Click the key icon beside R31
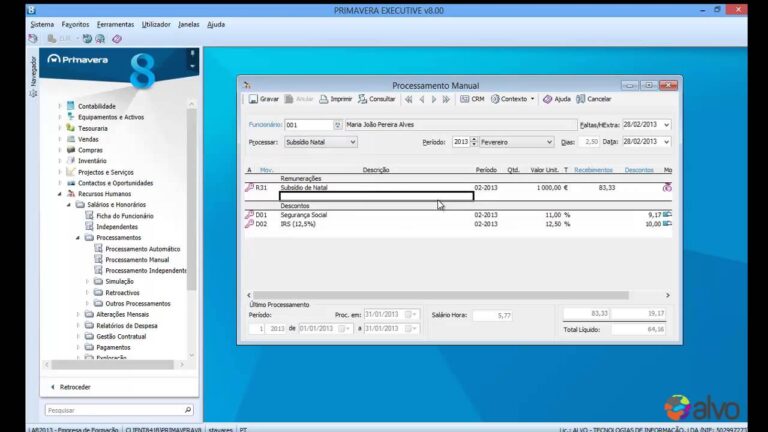The image size is (768, 432). click(x=249, y=187)
